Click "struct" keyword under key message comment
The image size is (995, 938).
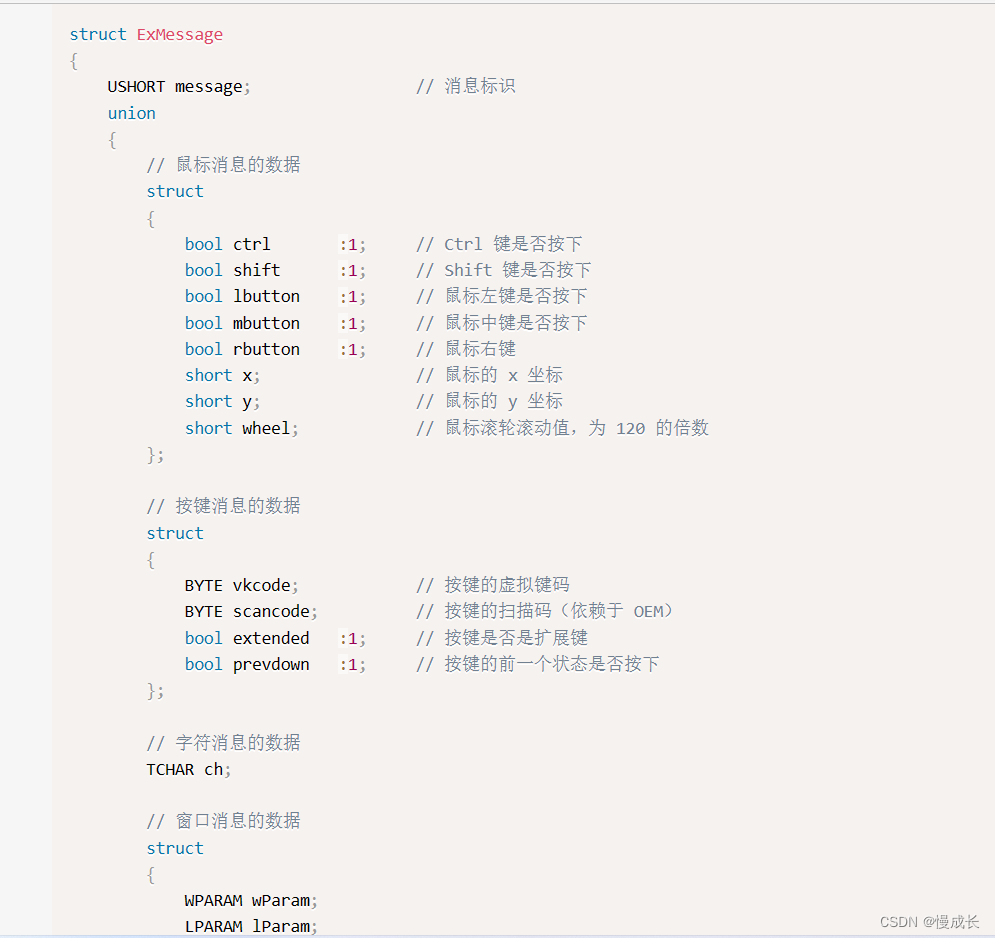(x=175, y=533)
